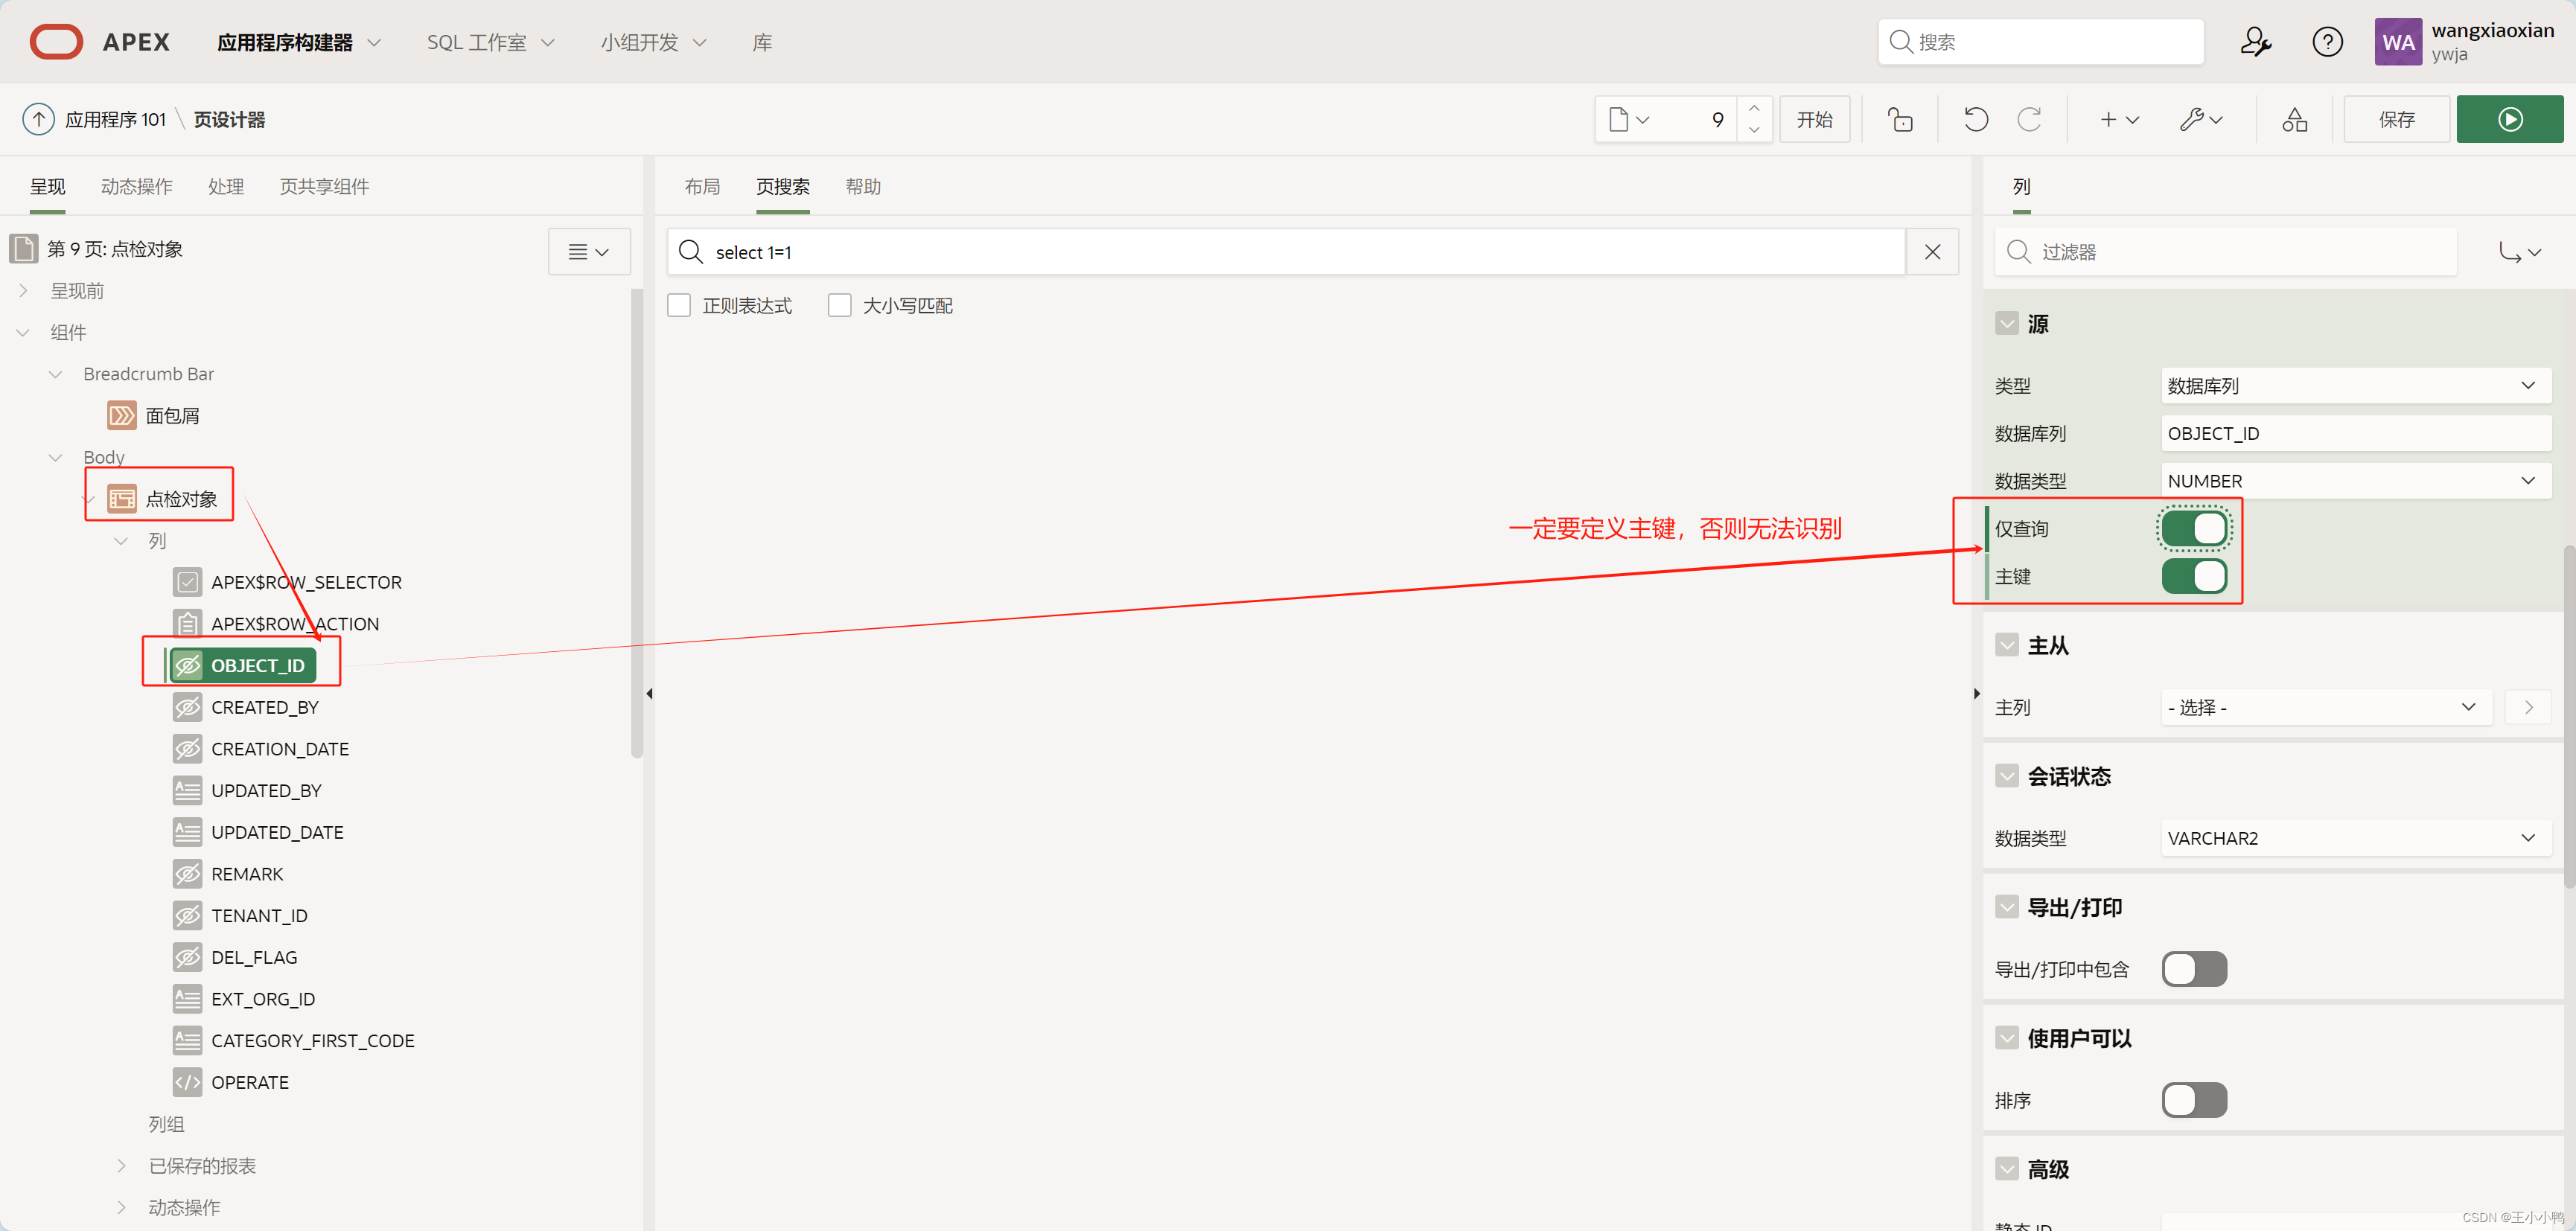
Task: Open the VARCHAR2 session state dropdown
Action: click(2355, 838)
